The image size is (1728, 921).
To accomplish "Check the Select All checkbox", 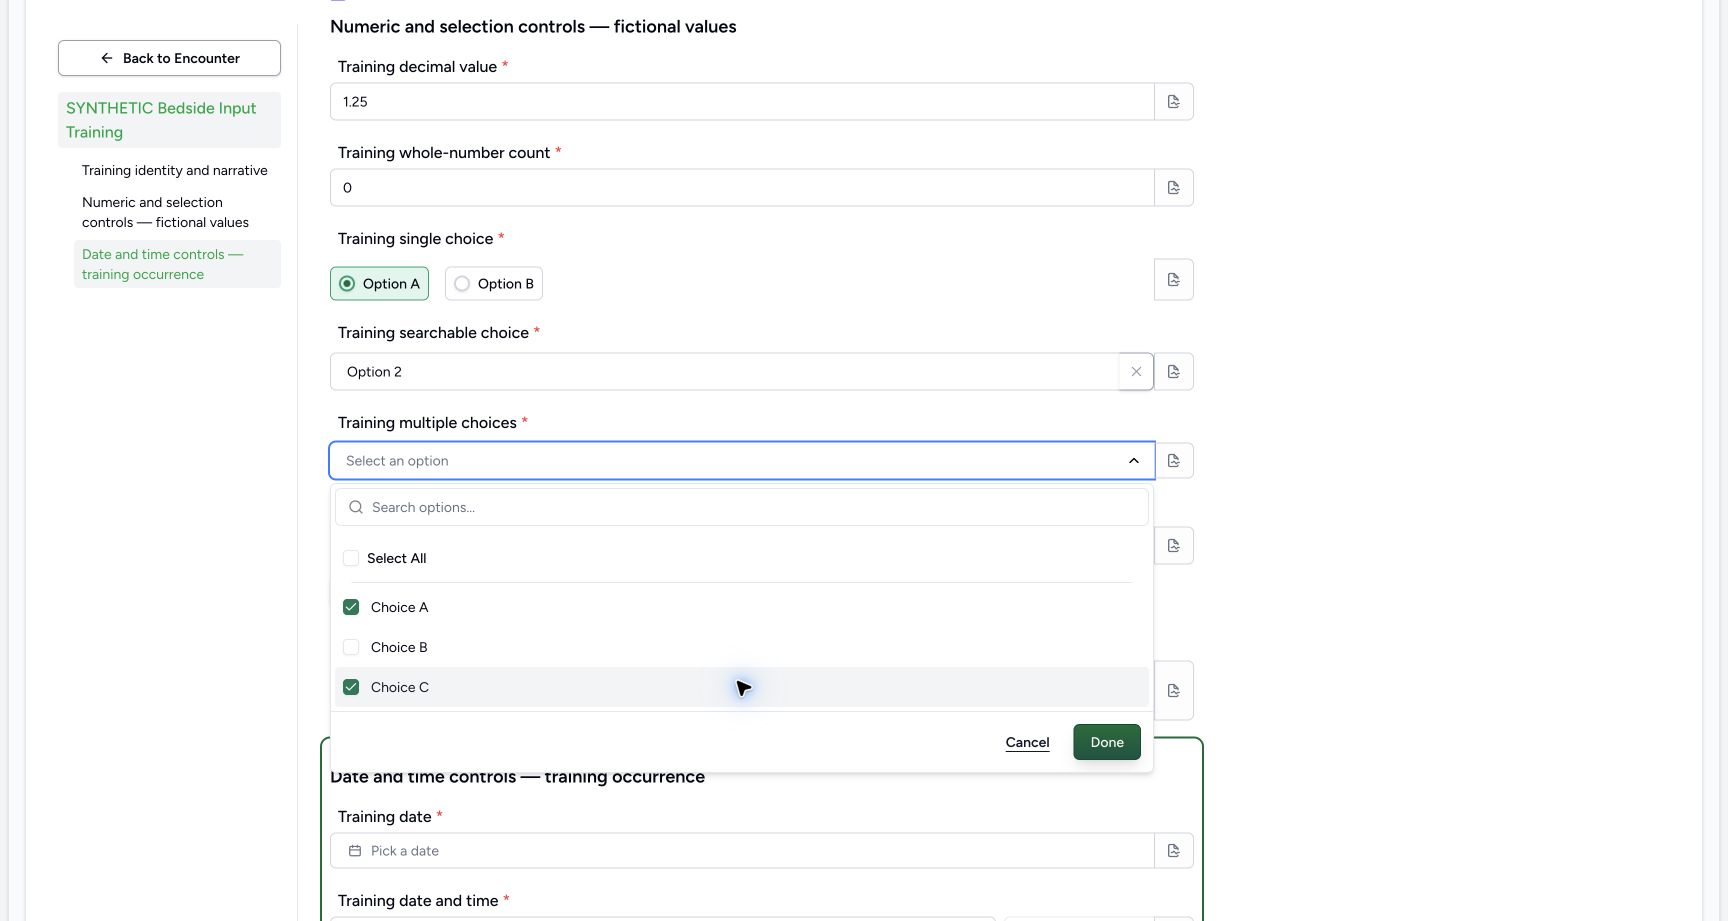I will click(x=351, y=559).
